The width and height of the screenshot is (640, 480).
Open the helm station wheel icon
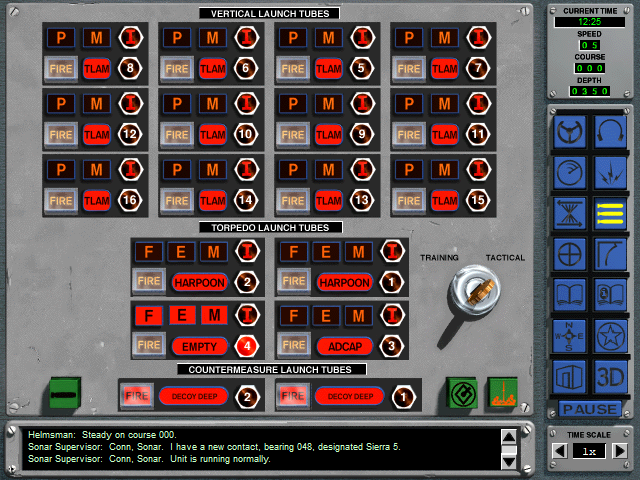pyautogui.click(x=570, y=131)
